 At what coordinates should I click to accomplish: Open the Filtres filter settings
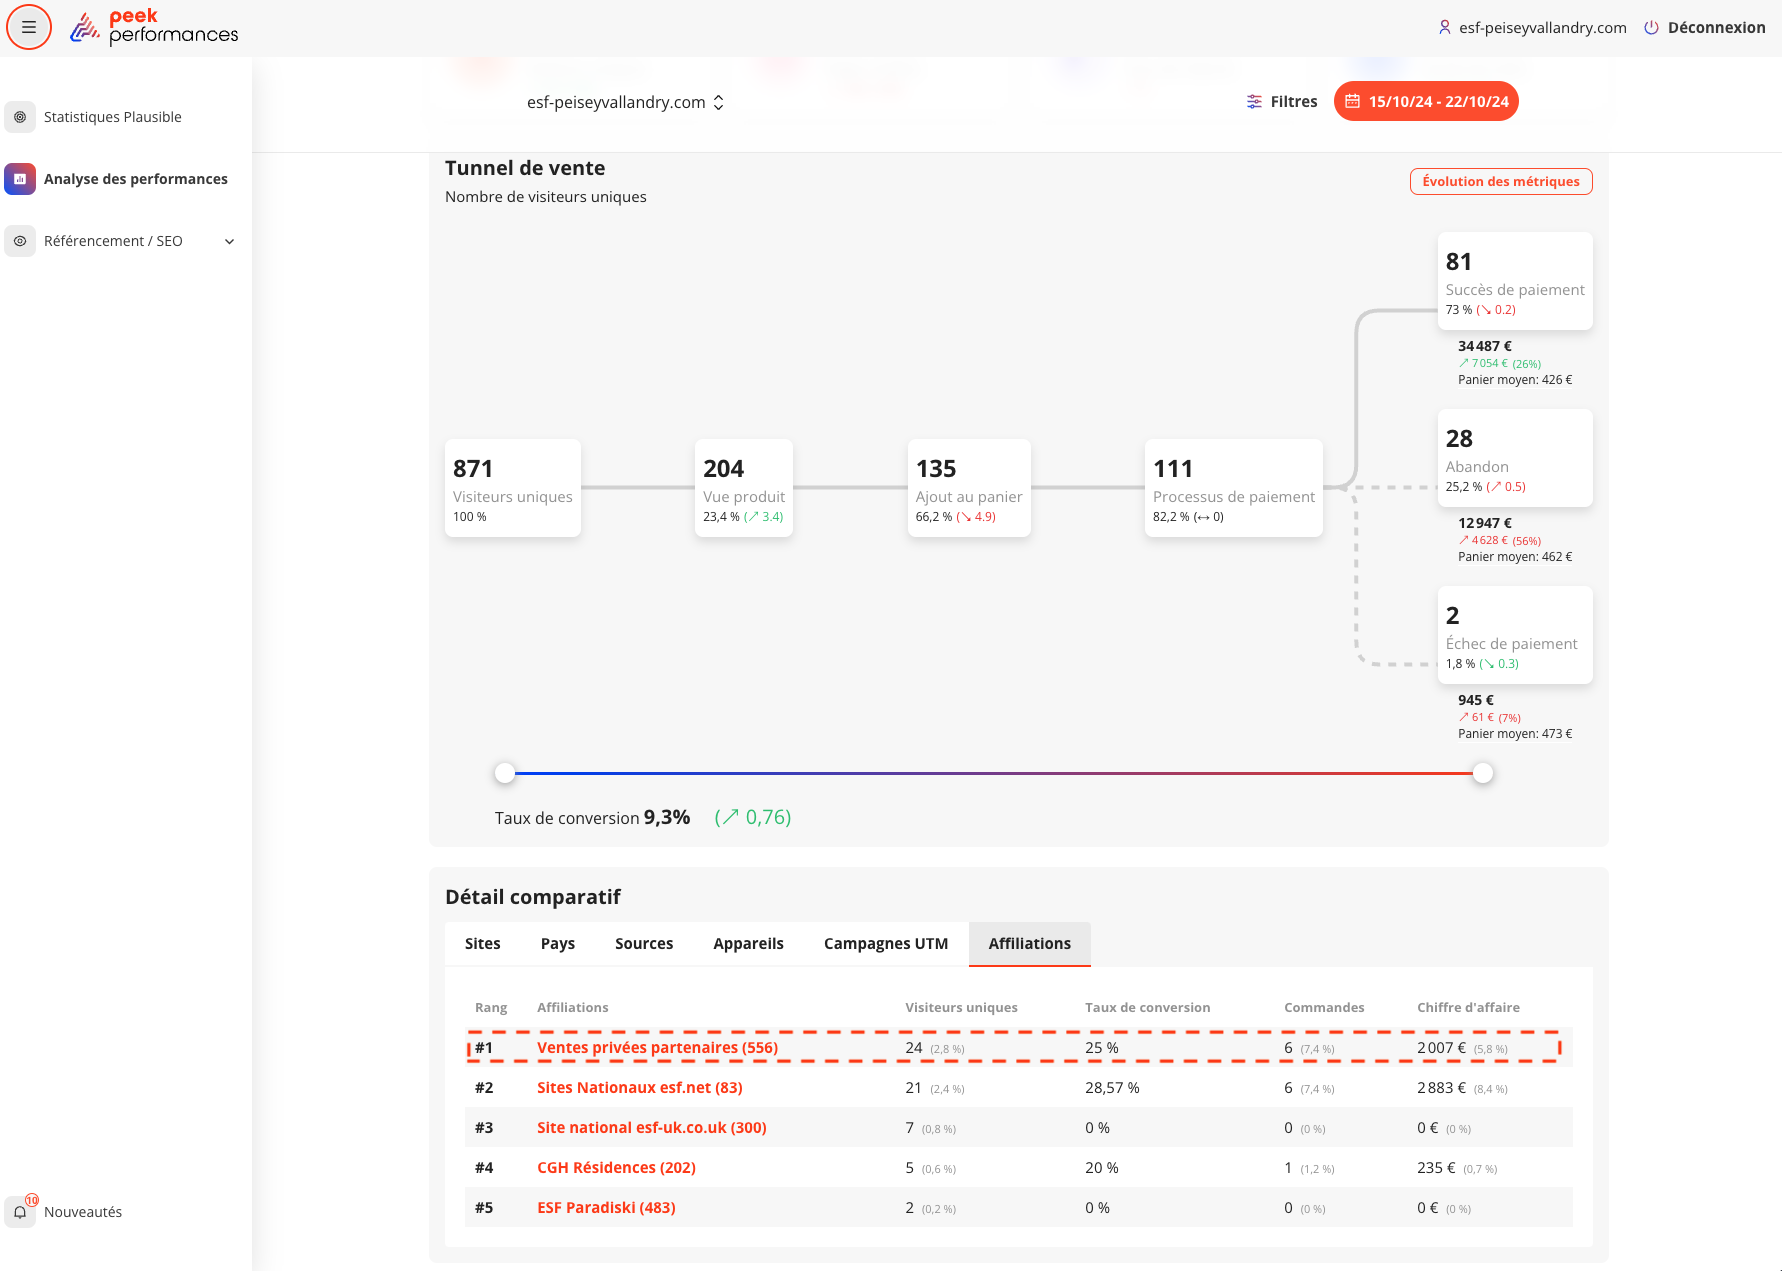tap(1281, 102)
